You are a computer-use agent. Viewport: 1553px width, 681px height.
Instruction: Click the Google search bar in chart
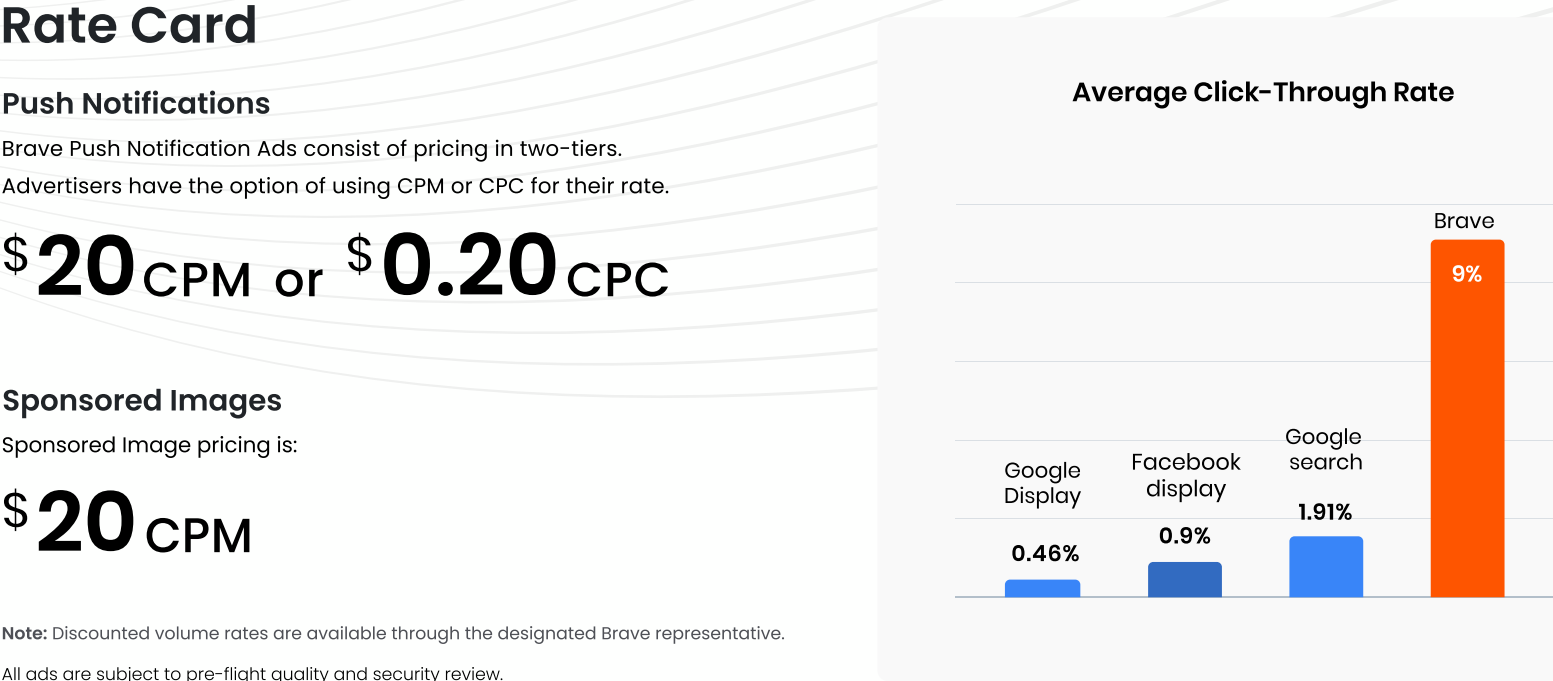click(1326, 566)
